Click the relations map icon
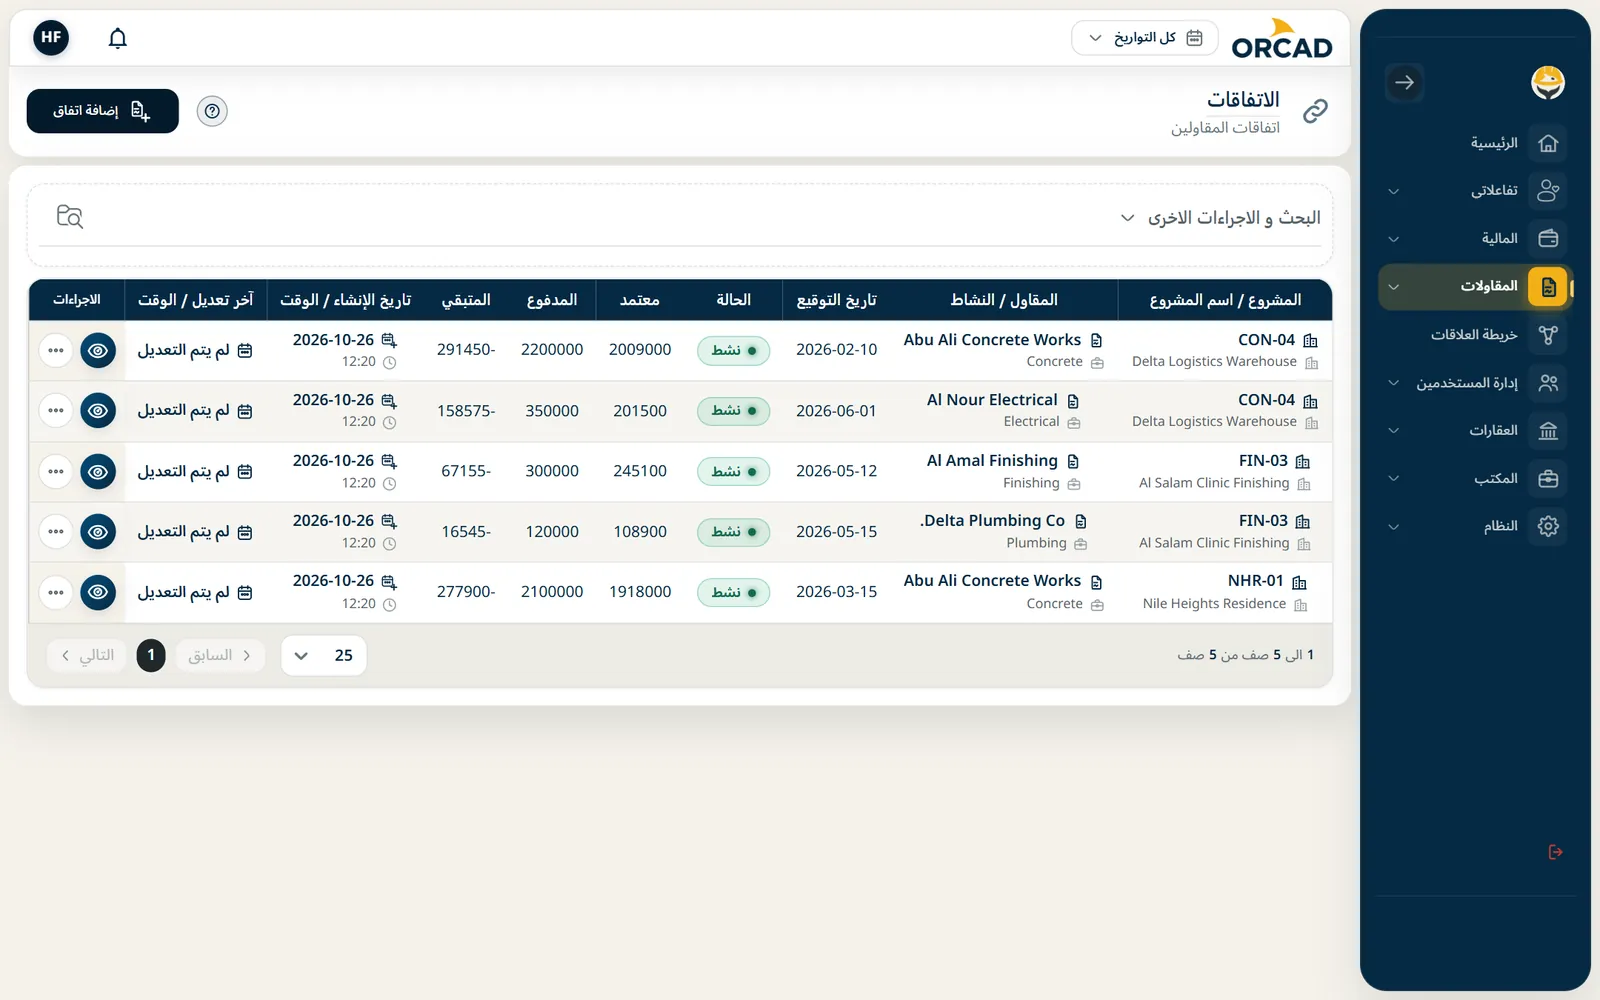The width and height of the screenshot is (1600, 1000). (x=1548, y=335)
